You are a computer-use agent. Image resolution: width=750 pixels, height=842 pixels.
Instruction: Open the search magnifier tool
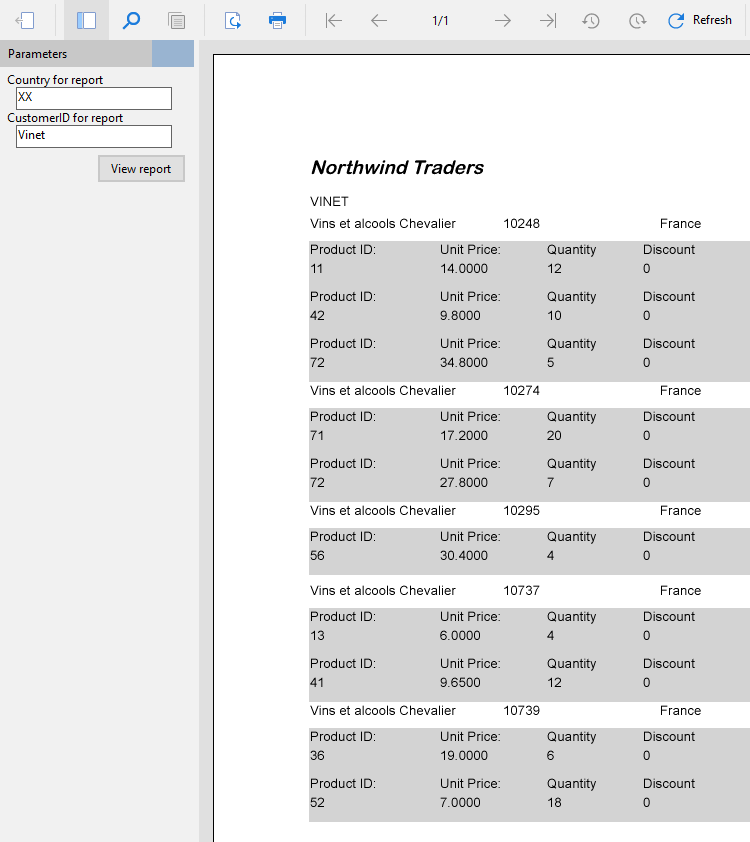point(132,20)
